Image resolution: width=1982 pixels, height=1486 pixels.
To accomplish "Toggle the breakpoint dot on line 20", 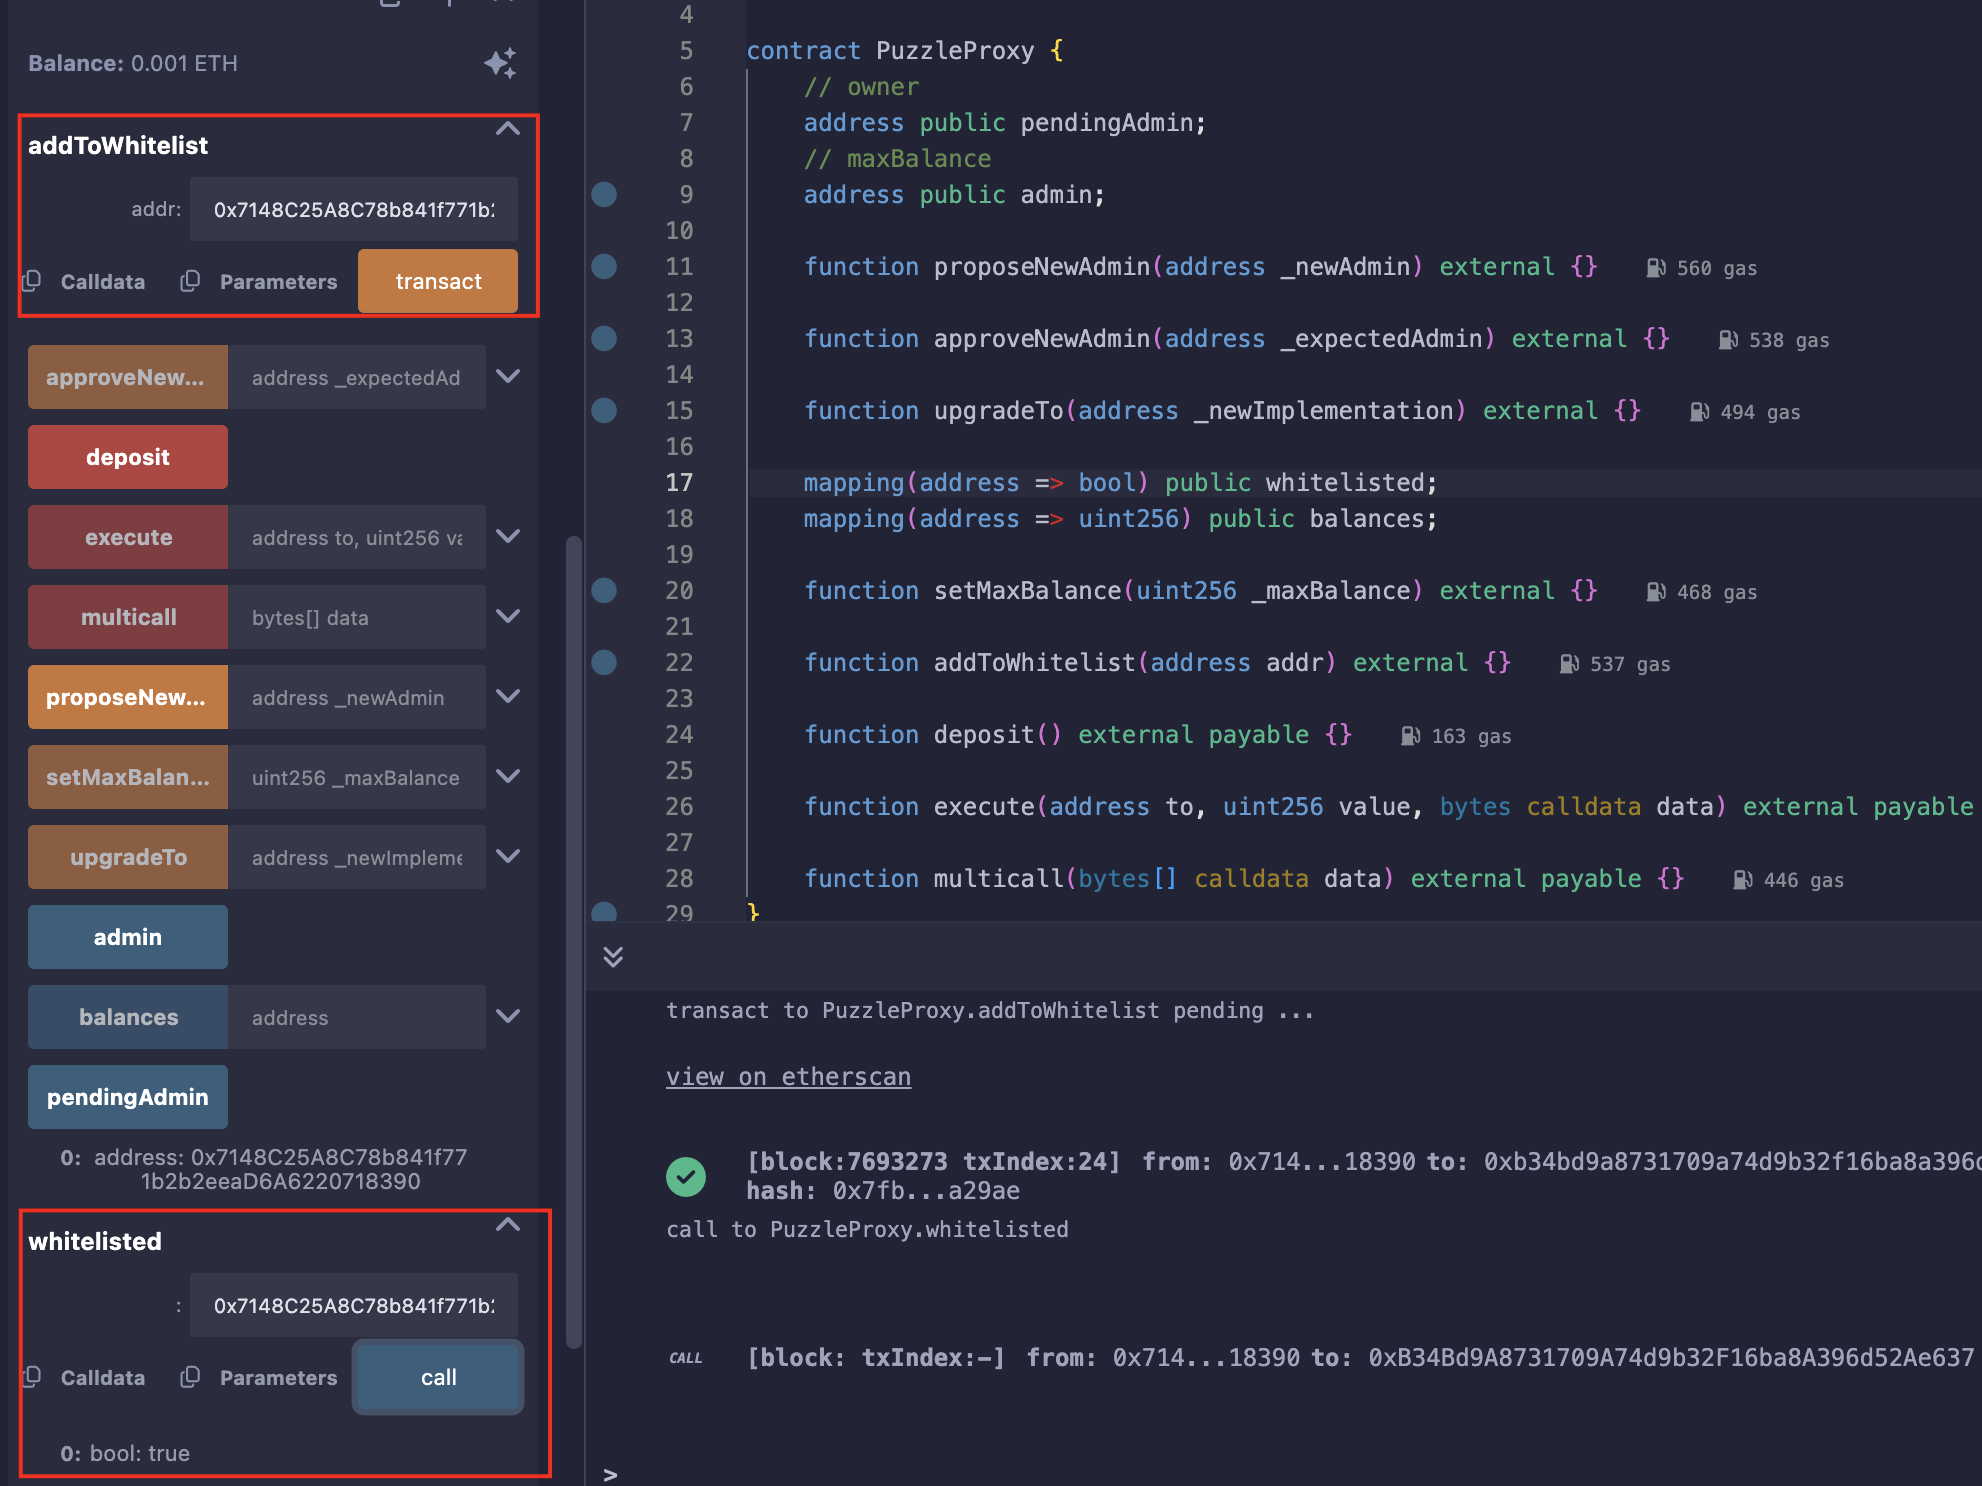I will coord(604,590).
